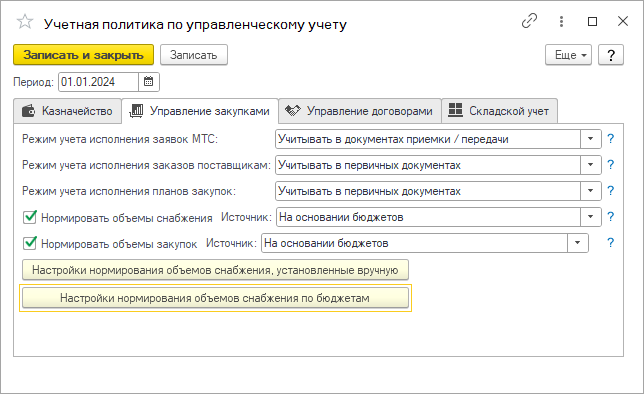The image size is (644, 394).
Task: Copy link using the chain icon
Action: tap(529, 21)
